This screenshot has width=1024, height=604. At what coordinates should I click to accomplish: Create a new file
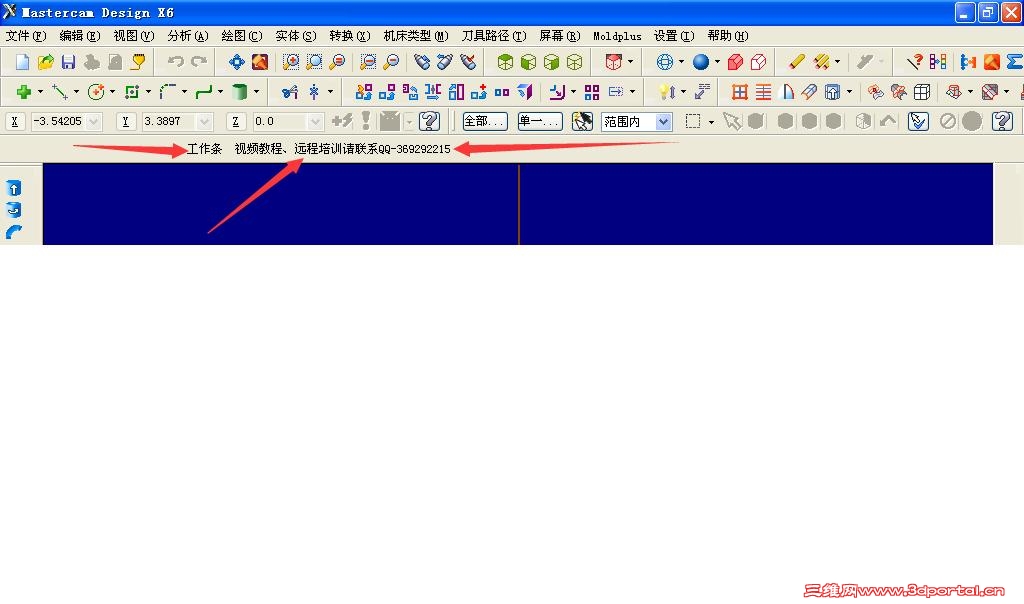coord(20,62)
